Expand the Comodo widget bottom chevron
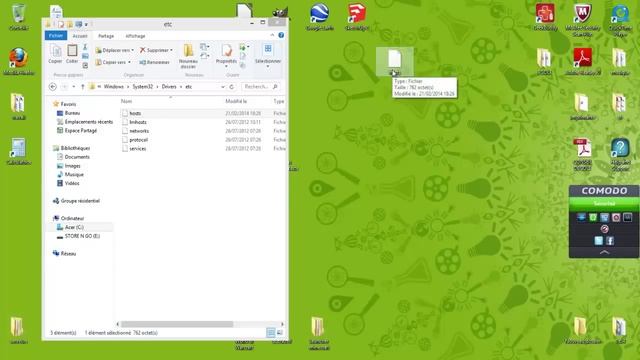 pyautogui.click(x=604, y=252)
